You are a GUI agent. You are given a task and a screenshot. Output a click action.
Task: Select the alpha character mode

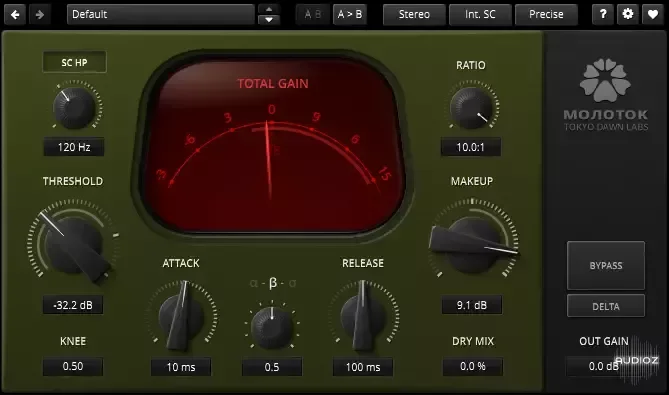(x=254, y=283)
